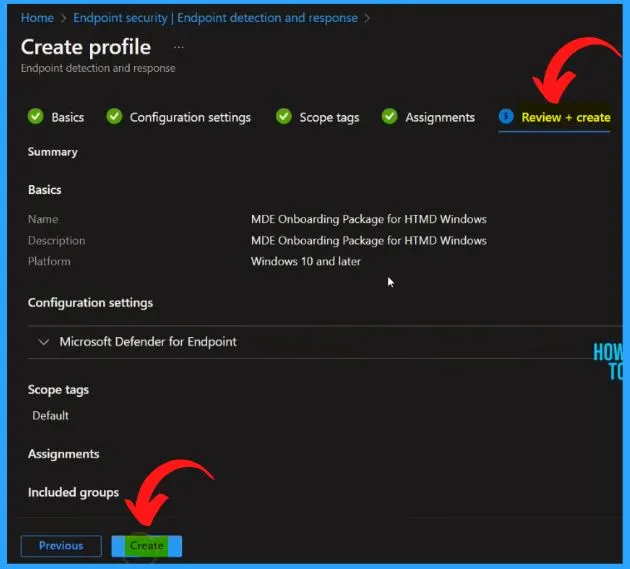Click the Scope tags summary heading
Viewport: 630px width, 569px height.
click(x=58, y=390)
